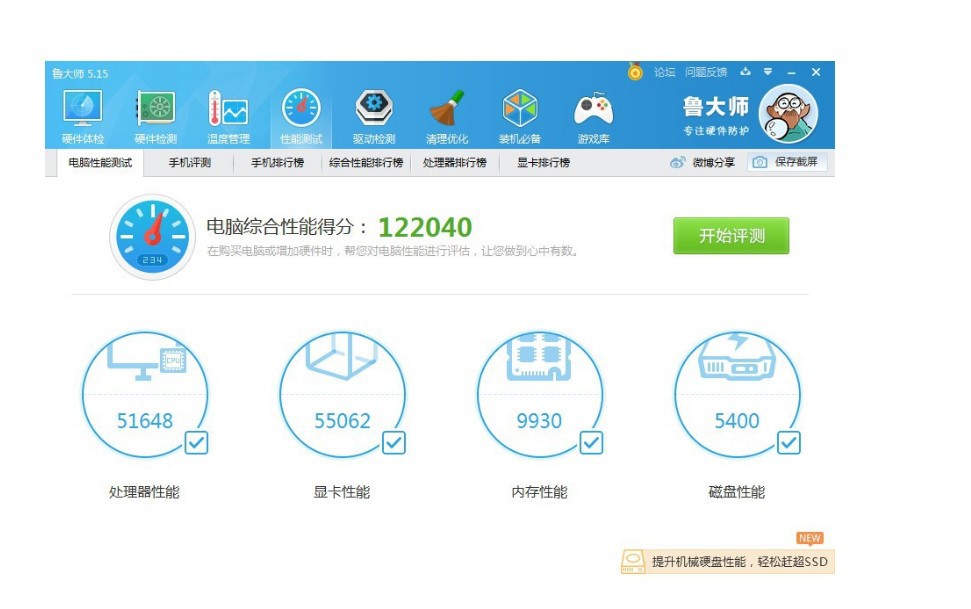The image size is (971, 609).
Task: Click the 鲁大师 5.15 title text
Action: 80,74
